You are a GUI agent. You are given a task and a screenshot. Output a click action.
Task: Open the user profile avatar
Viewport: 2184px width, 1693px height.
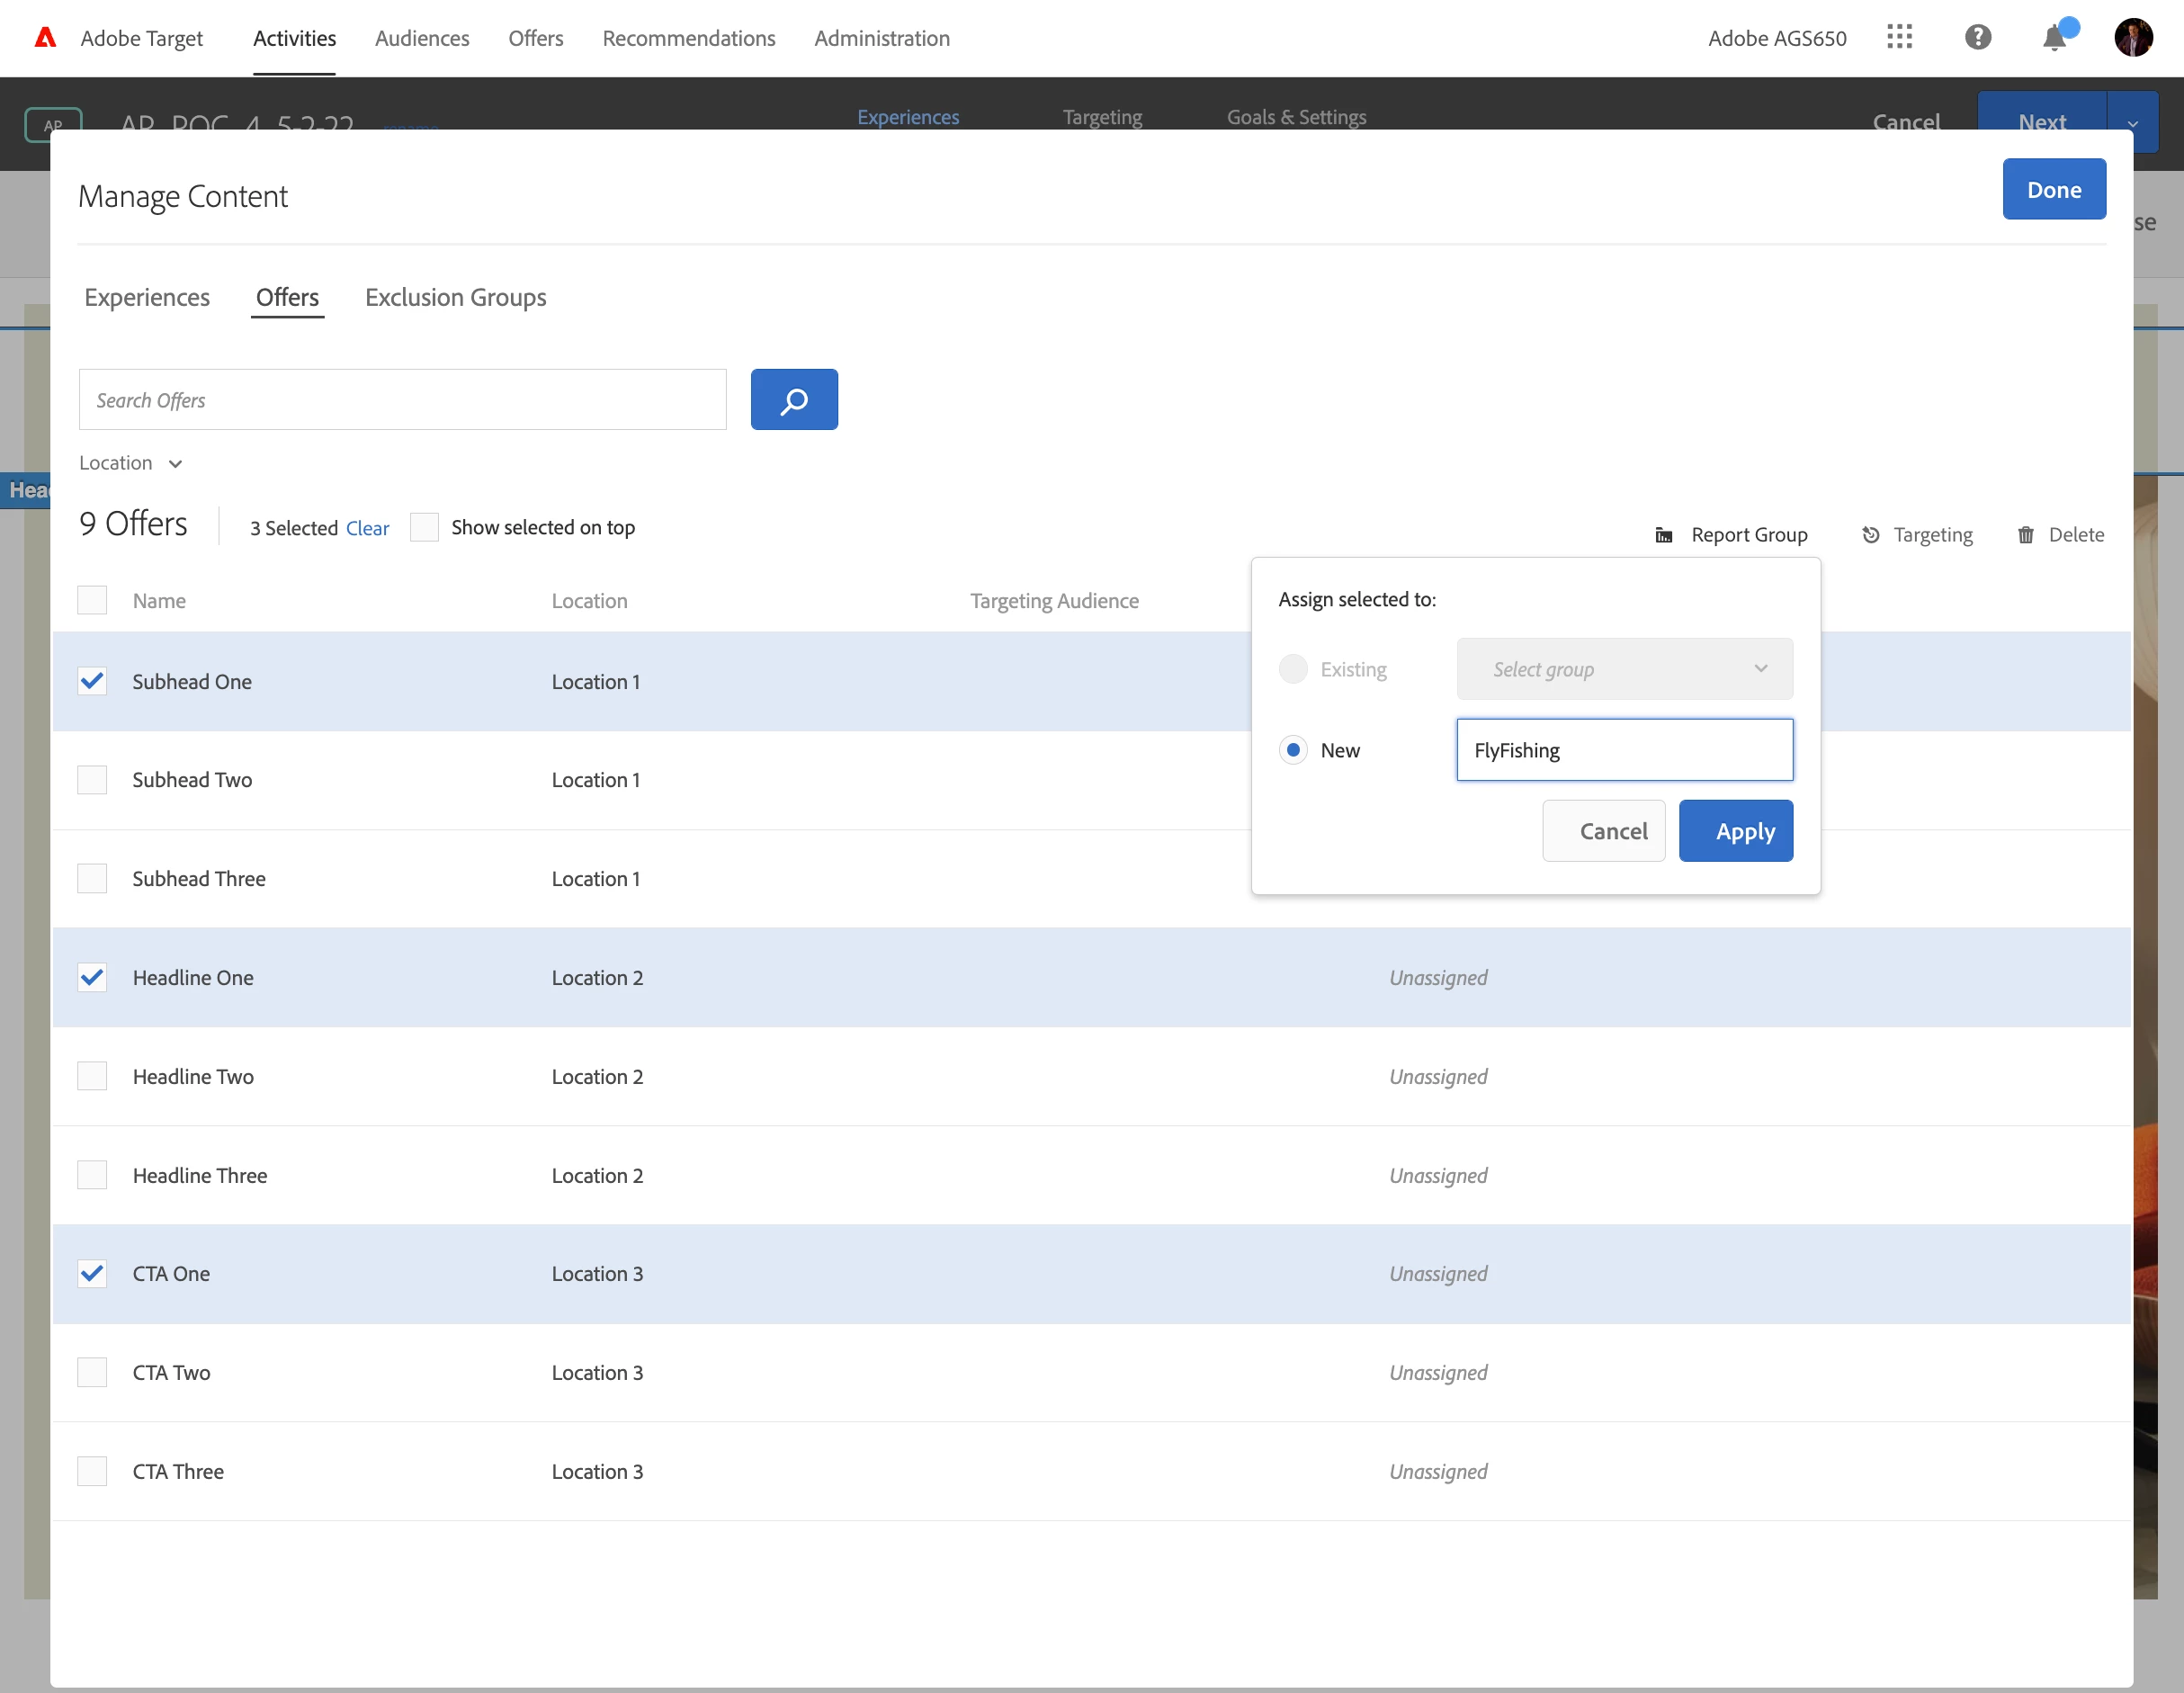(x=2132, y=38)
